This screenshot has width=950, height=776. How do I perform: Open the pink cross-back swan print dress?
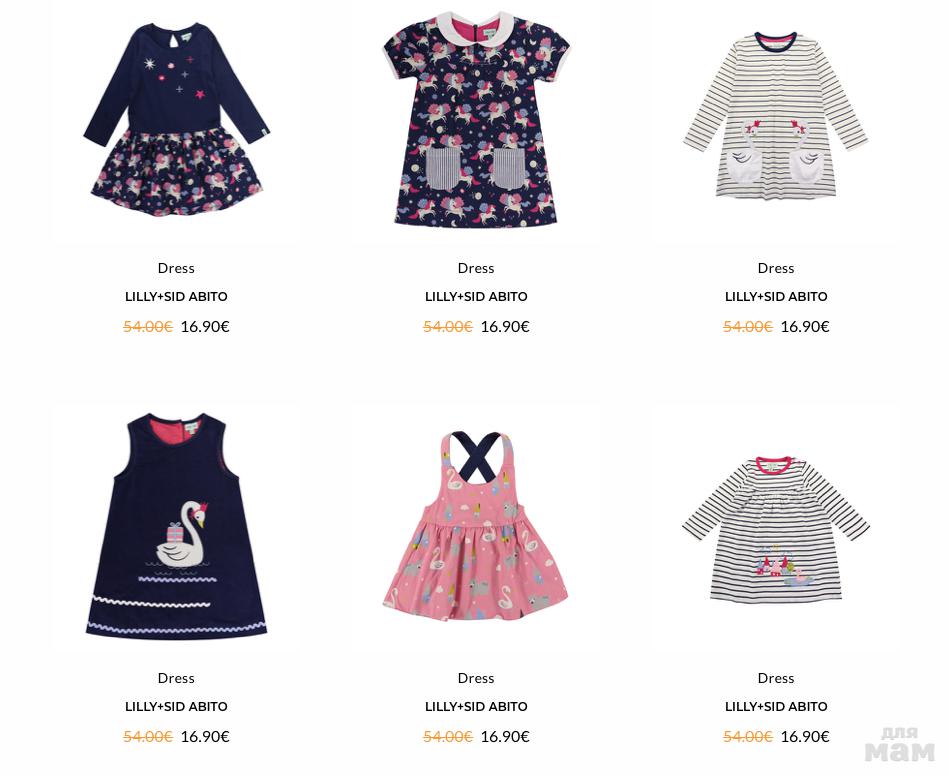click(476, 526)
